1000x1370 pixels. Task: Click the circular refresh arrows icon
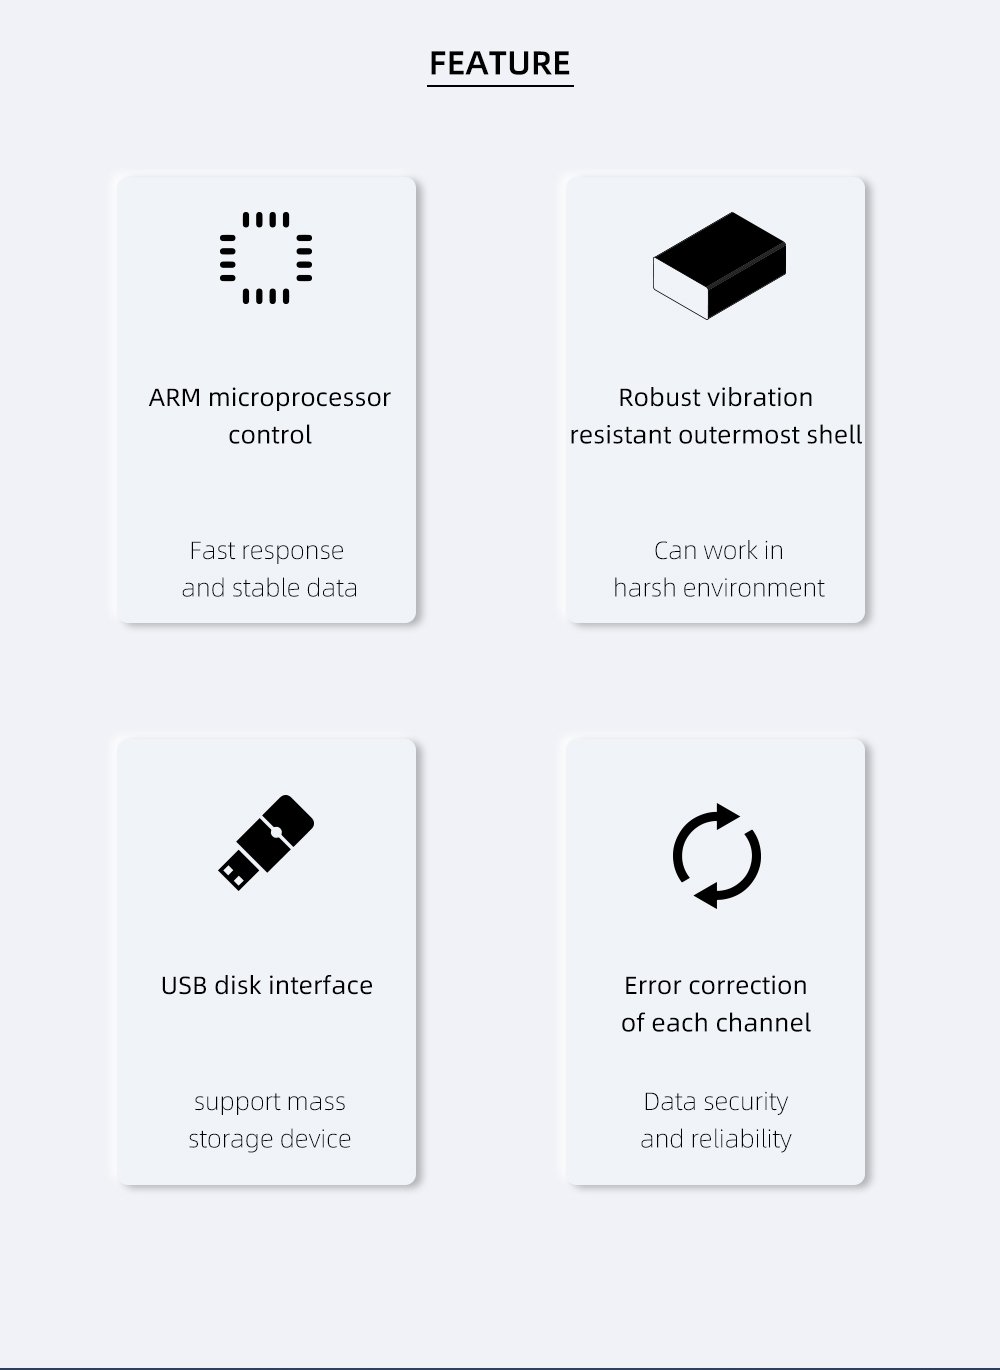[717, 856]
